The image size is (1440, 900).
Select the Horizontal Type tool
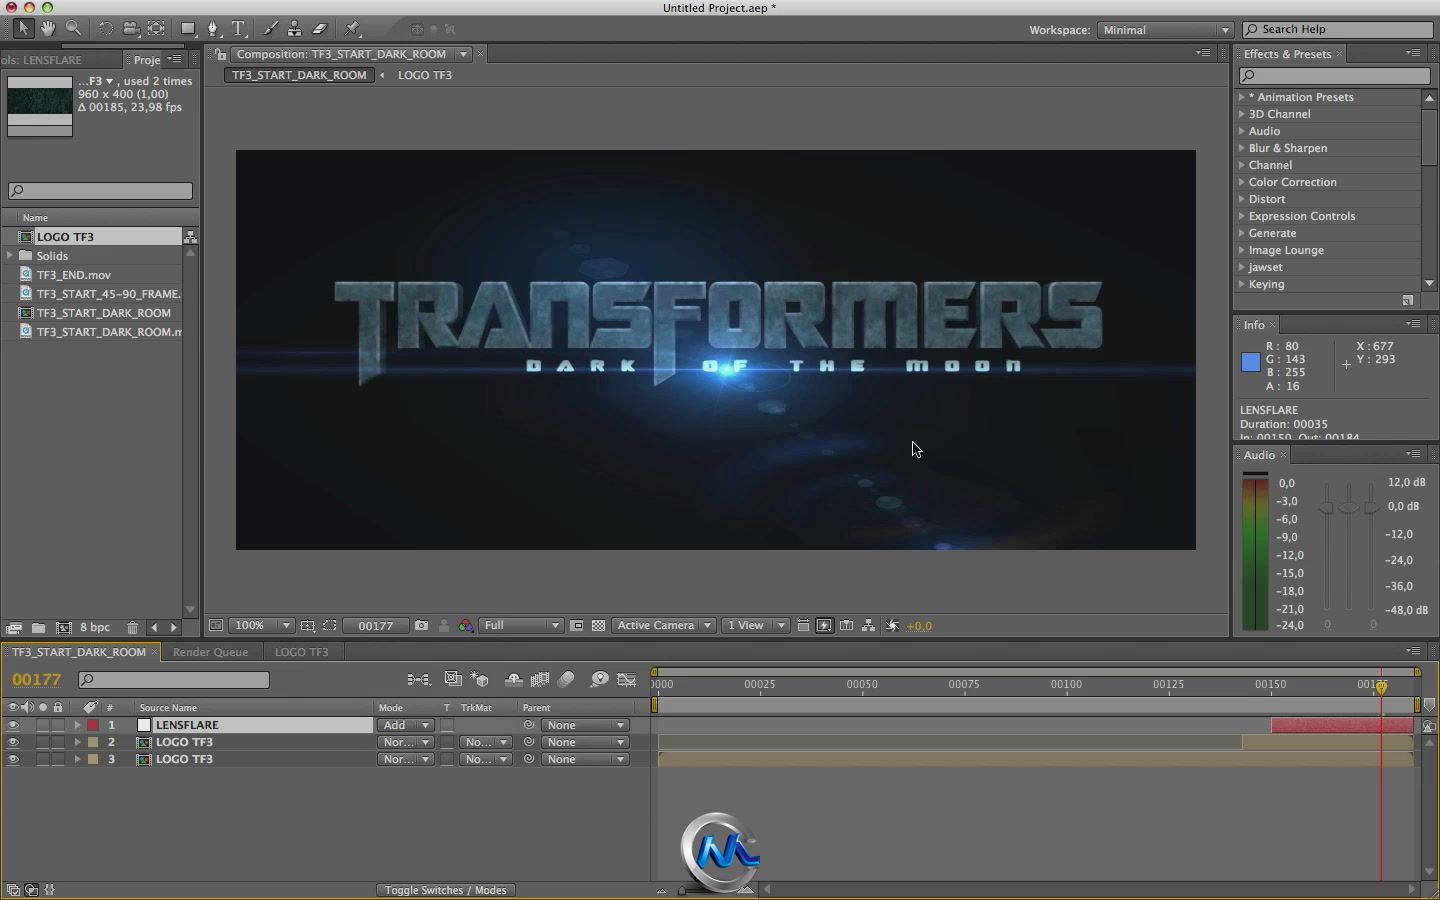(239, 29)
